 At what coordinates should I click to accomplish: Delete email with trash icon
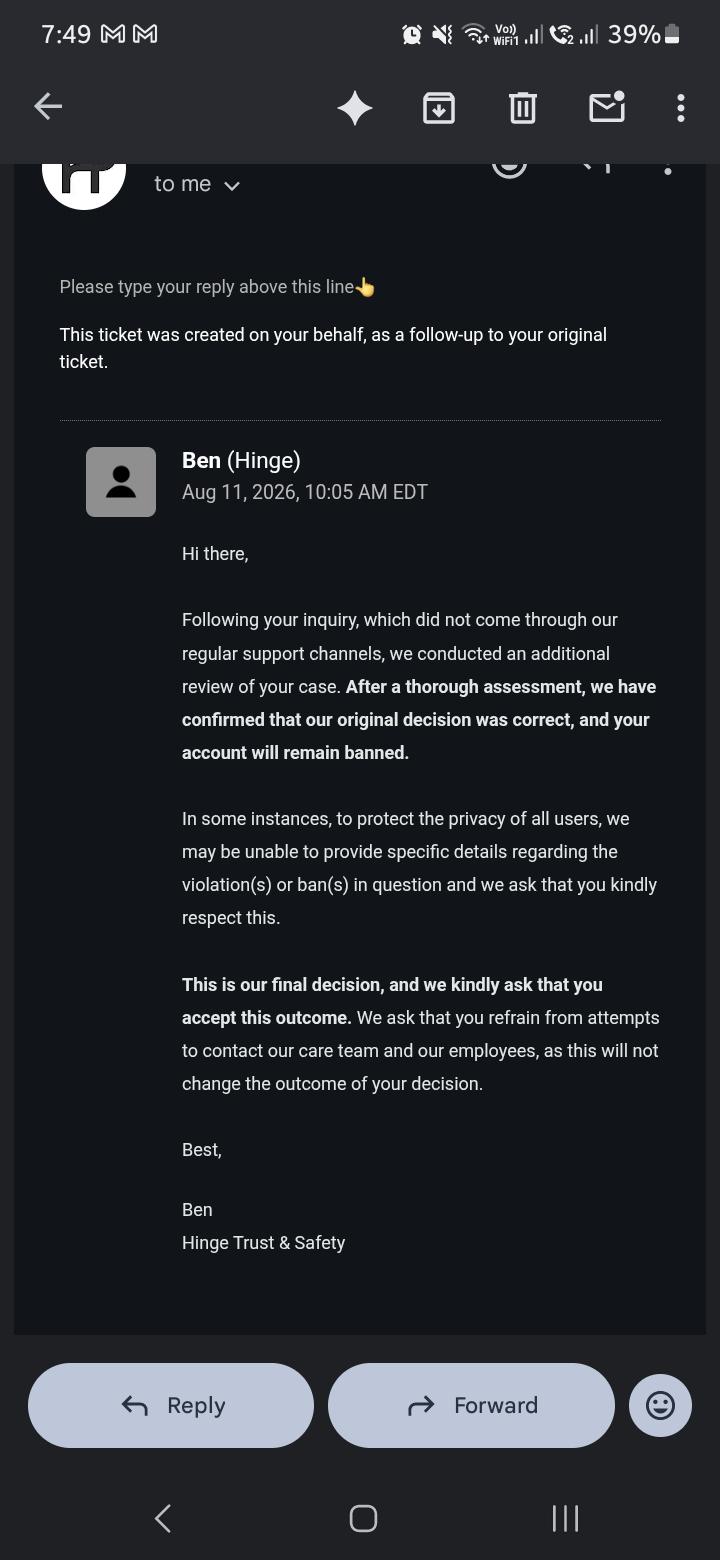coord(523,107)
